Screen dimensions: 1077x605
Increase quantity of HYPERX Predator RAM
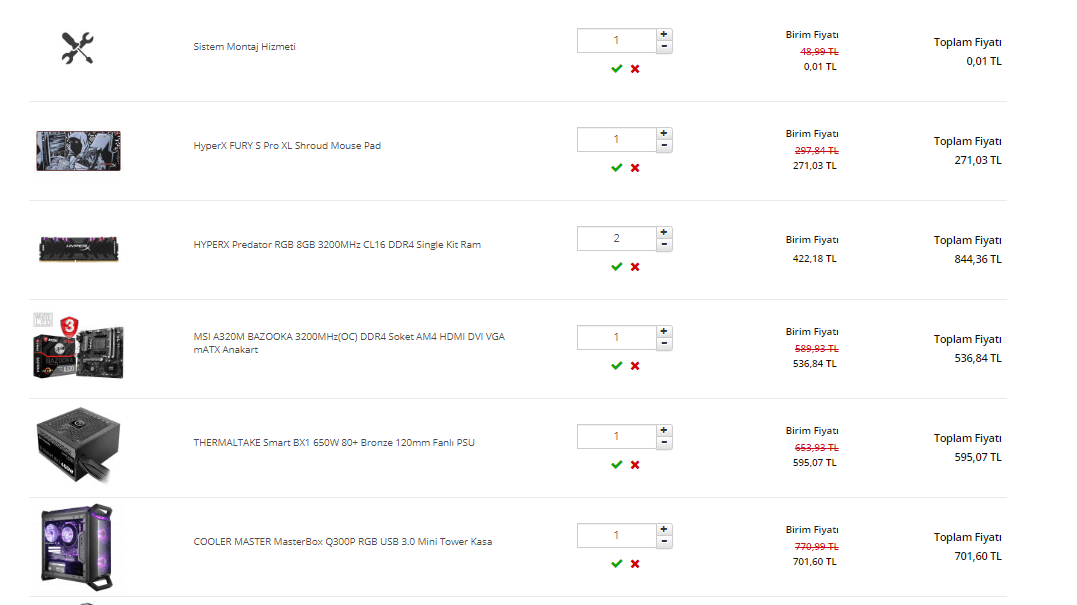coord(664,232)
